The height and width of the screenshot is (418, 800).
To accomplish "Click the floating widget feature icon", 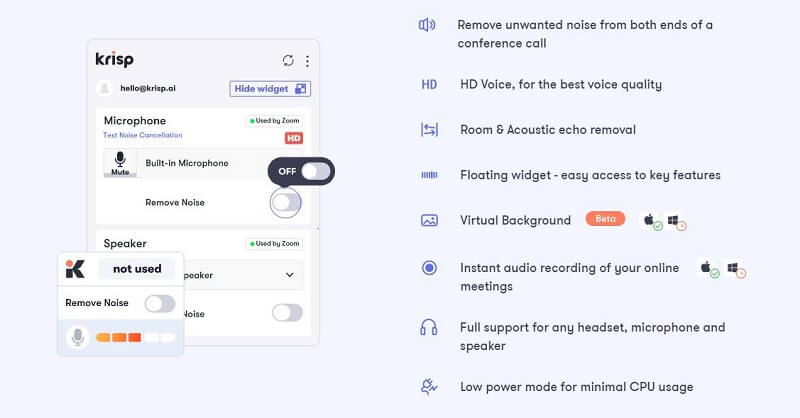I will pos(429,175).
